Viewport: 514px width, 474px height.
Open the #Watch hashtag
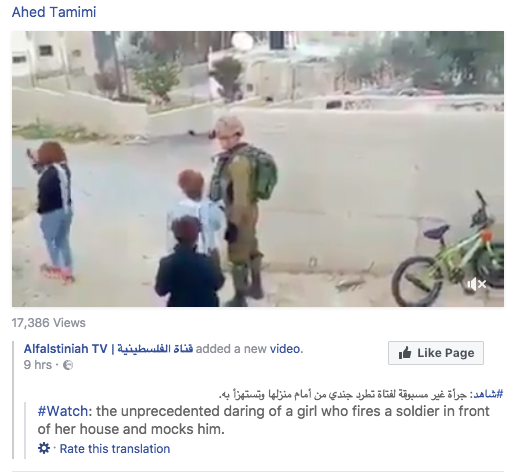(63, 411)
